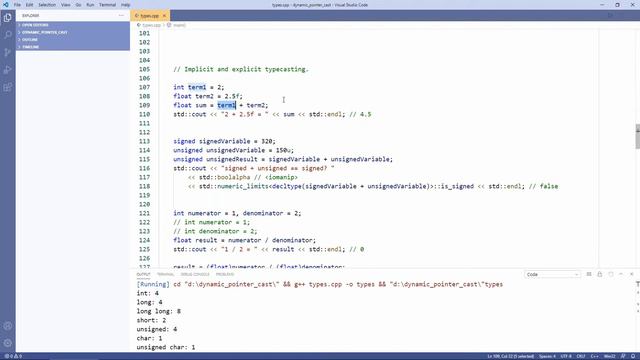
Task: Maximize the output panel size
Action: pos(621,274)
